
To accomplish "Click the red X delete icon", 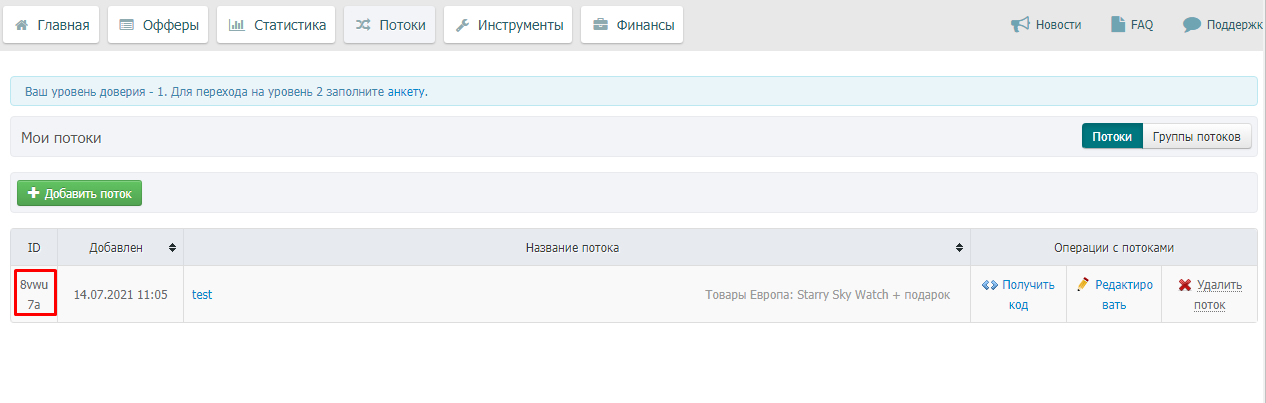I will coord(1184,285).
